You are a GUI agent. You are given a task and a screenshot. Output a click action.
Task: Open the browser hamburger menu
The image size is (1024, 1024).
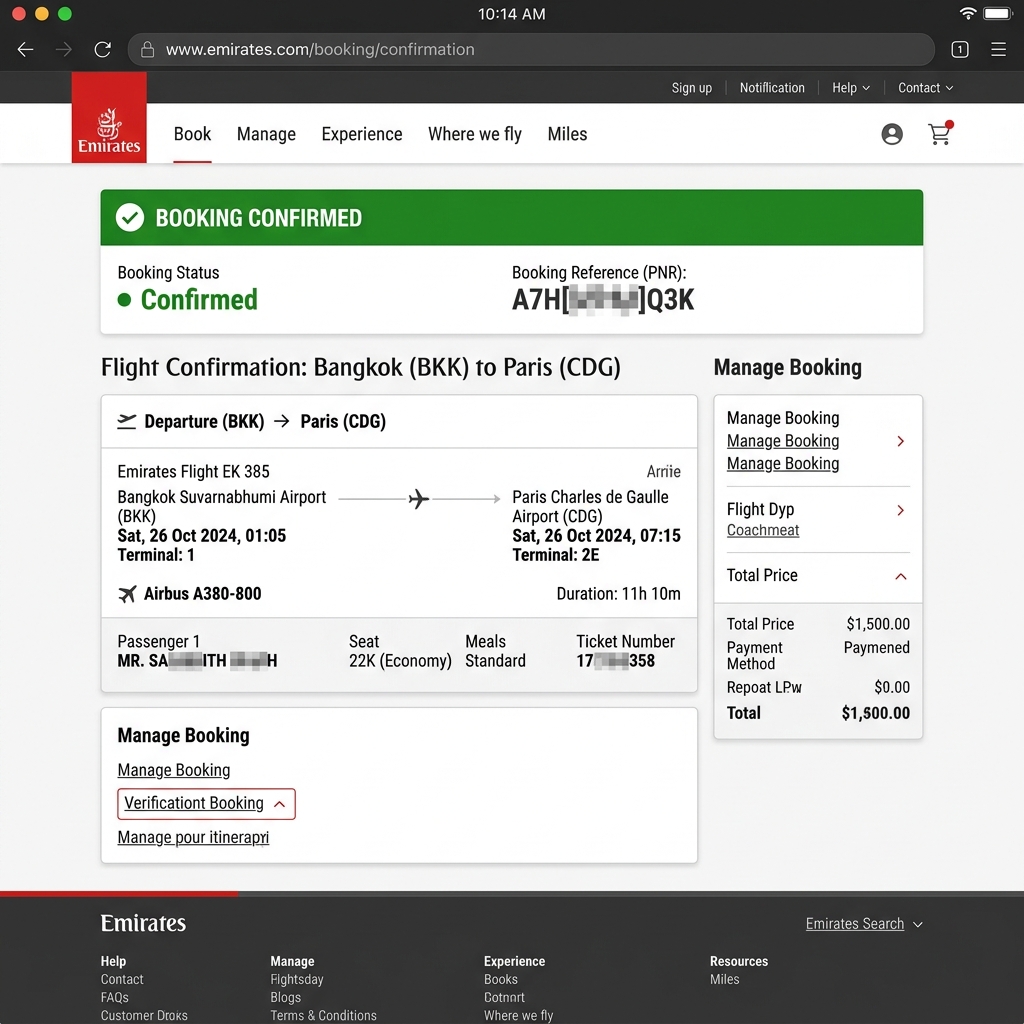998,50
